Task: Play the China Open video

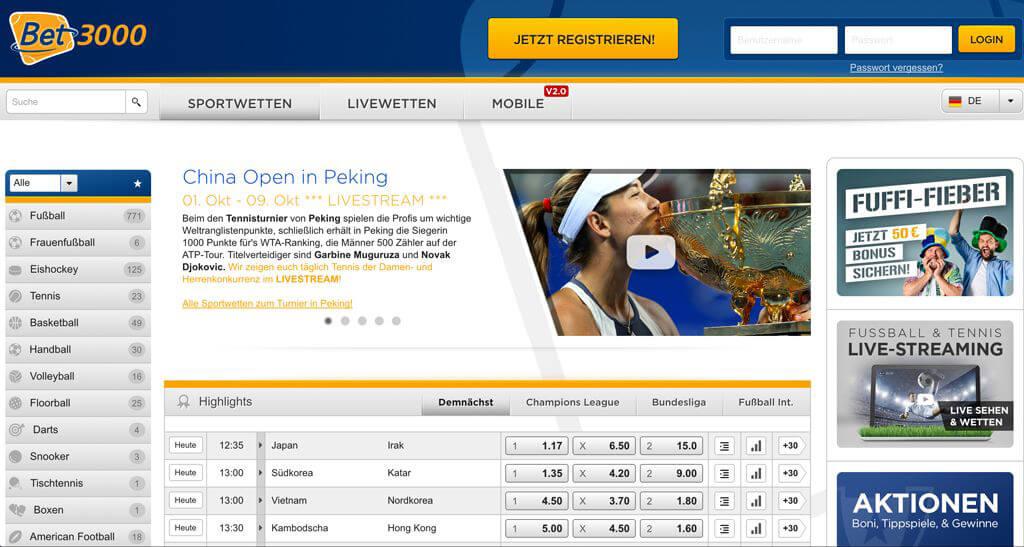Action: 651,252
